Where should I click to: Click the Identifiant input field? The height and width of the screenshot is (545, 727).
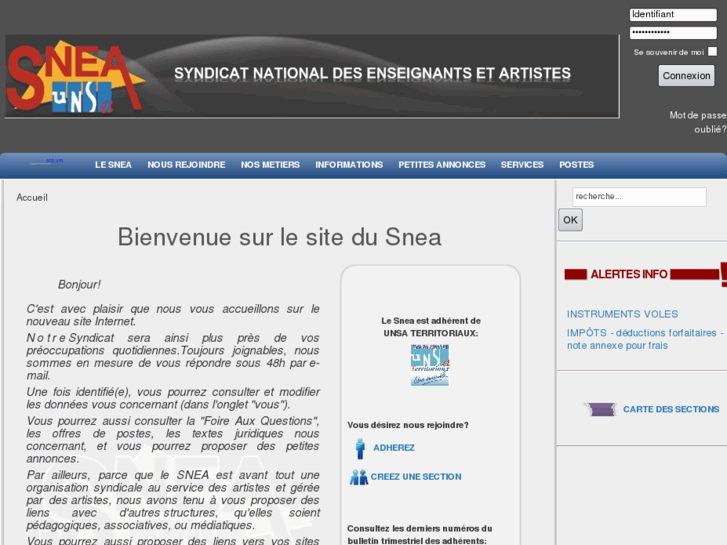(x=673, y=15)
